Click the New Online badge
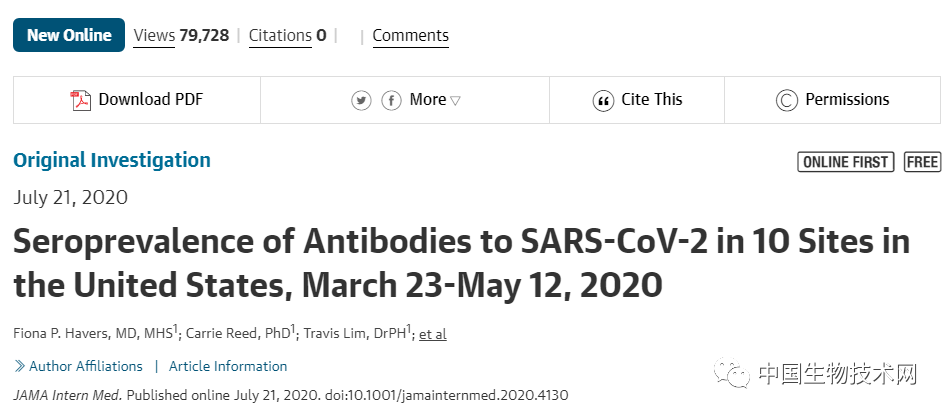948x415 pixels. pos(69,35)
